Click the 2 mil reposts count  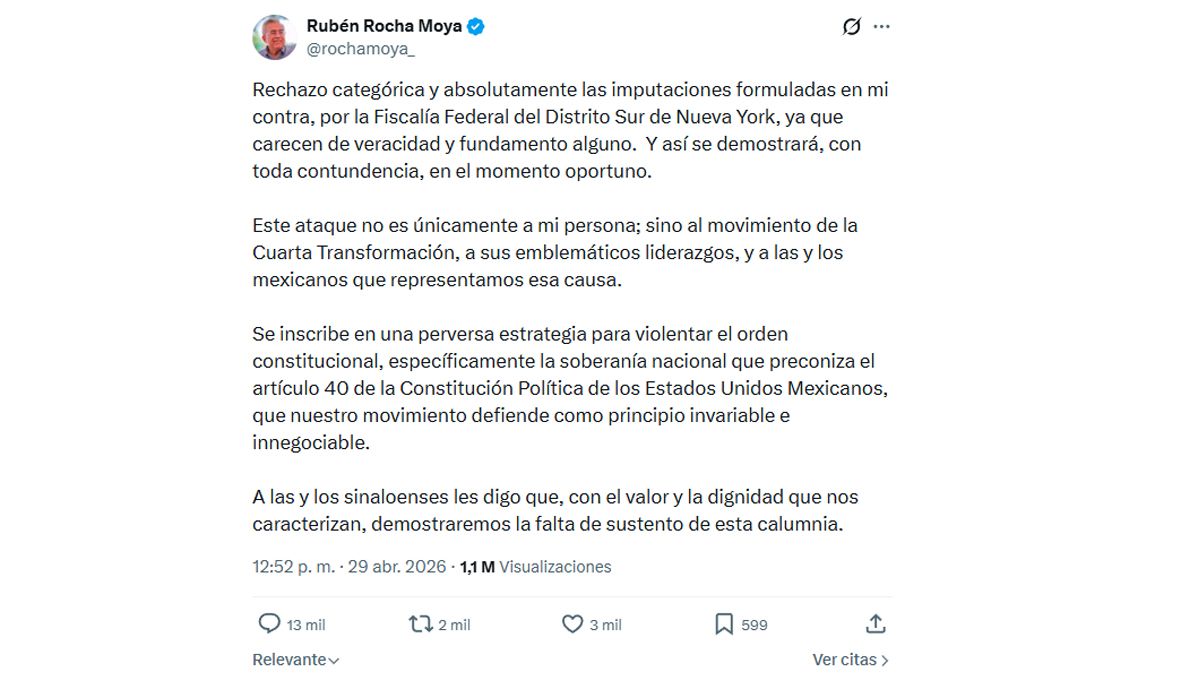454,625
